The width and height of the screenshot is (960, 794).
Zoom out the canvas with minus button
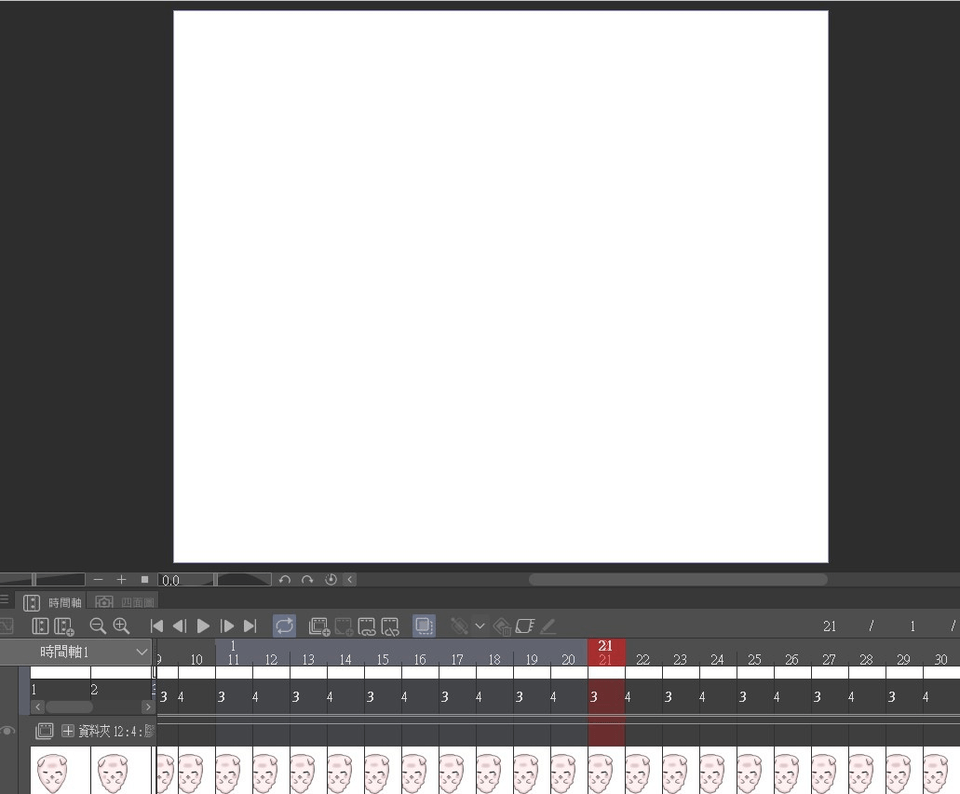(x=99, y=579)
